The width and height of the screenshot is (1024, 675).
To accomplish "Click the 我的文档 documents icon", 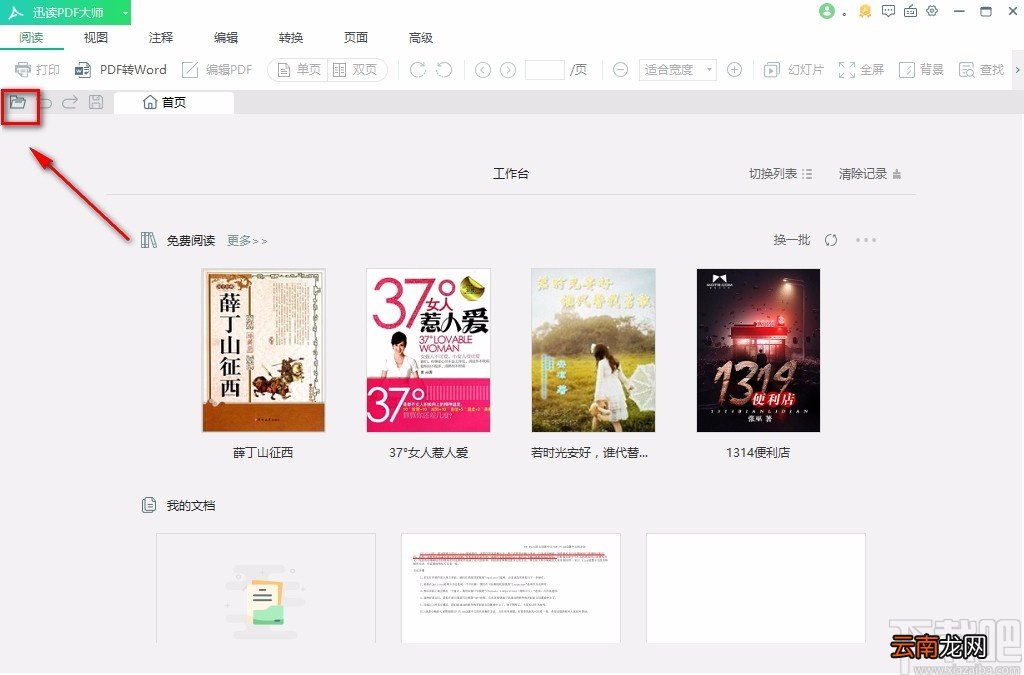I will click(149, 505).
